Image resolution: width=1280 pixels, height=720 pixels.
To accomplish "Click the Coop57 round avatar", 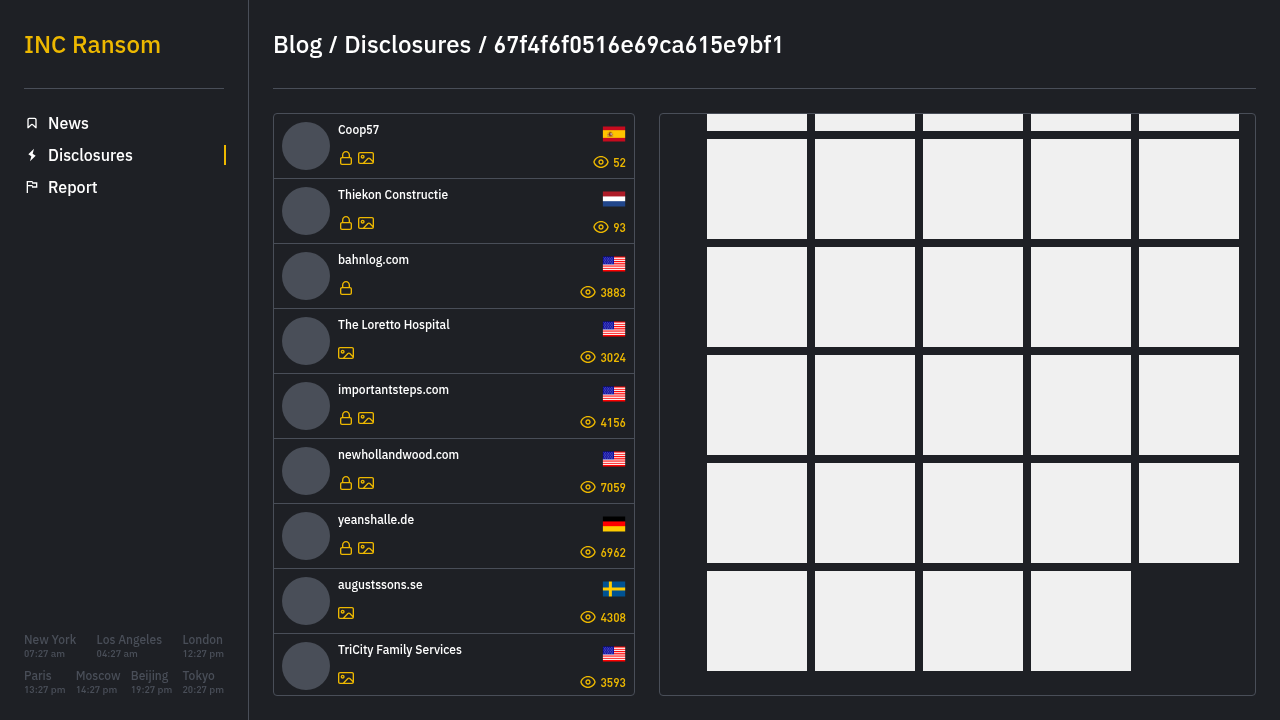I will 306,146.
